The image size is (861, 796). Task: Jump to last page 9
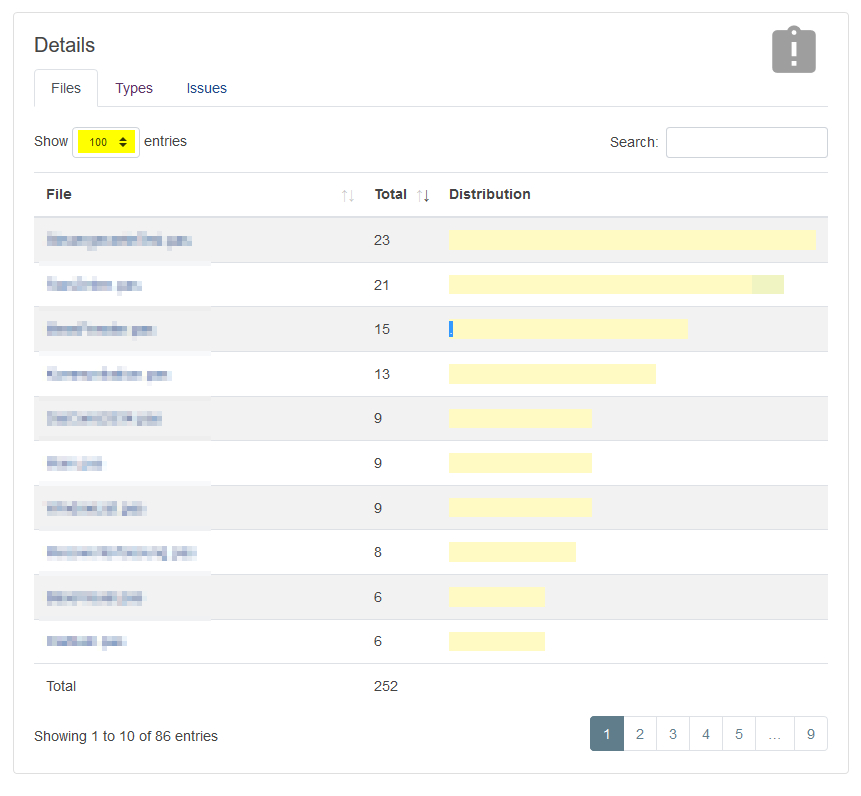coord(811,734)
